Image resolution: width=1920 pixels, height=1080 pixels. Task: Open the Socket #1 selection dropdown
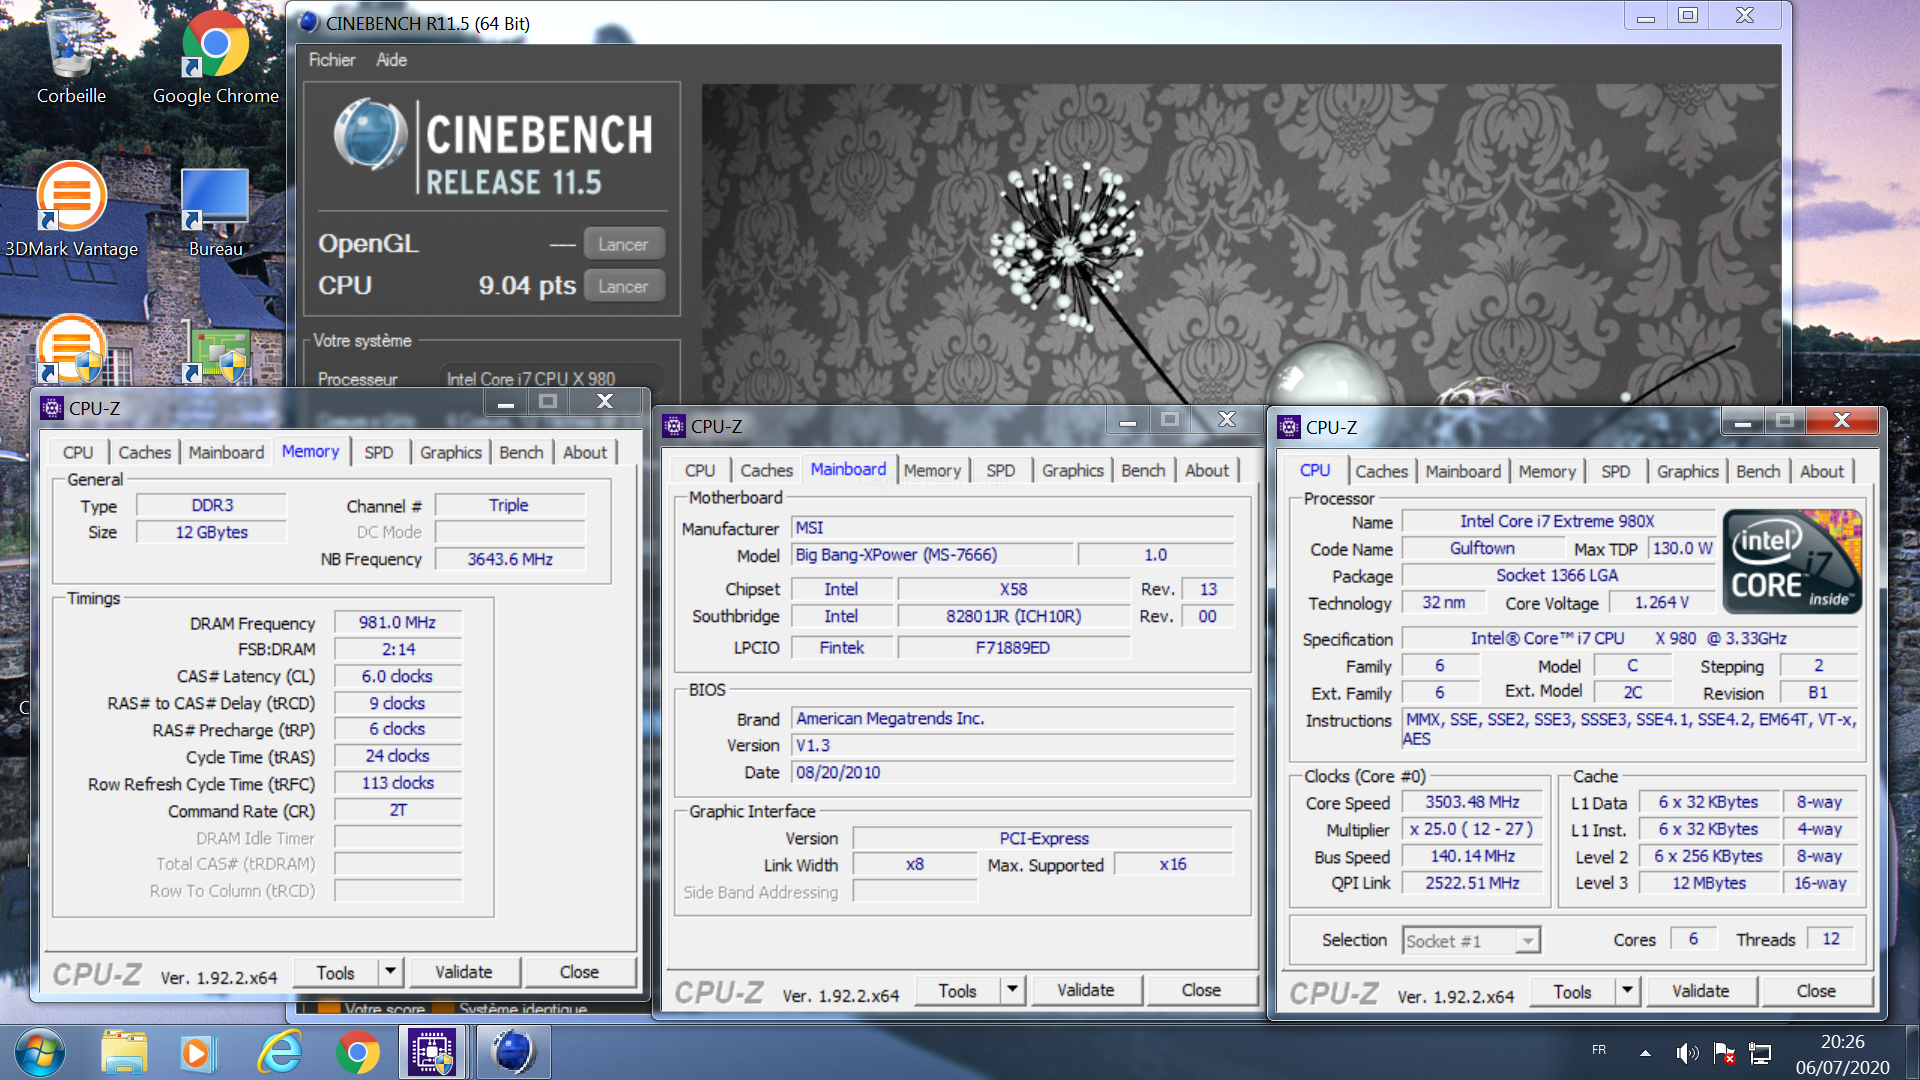pos(1471,941)
